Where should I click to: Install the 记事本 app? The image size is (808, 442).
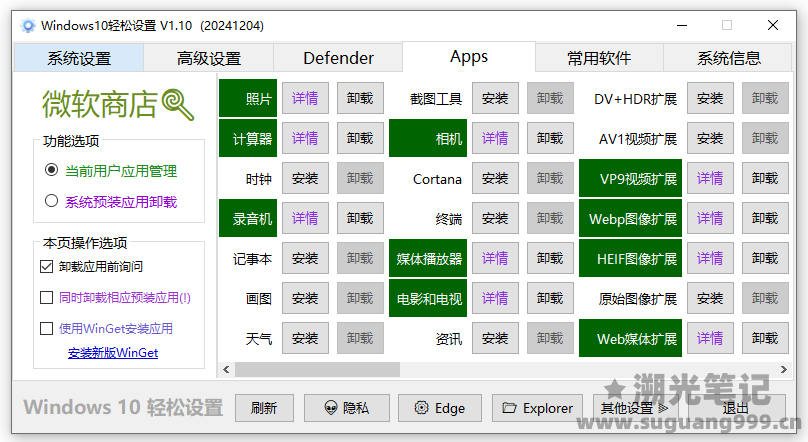pos(305,258)
